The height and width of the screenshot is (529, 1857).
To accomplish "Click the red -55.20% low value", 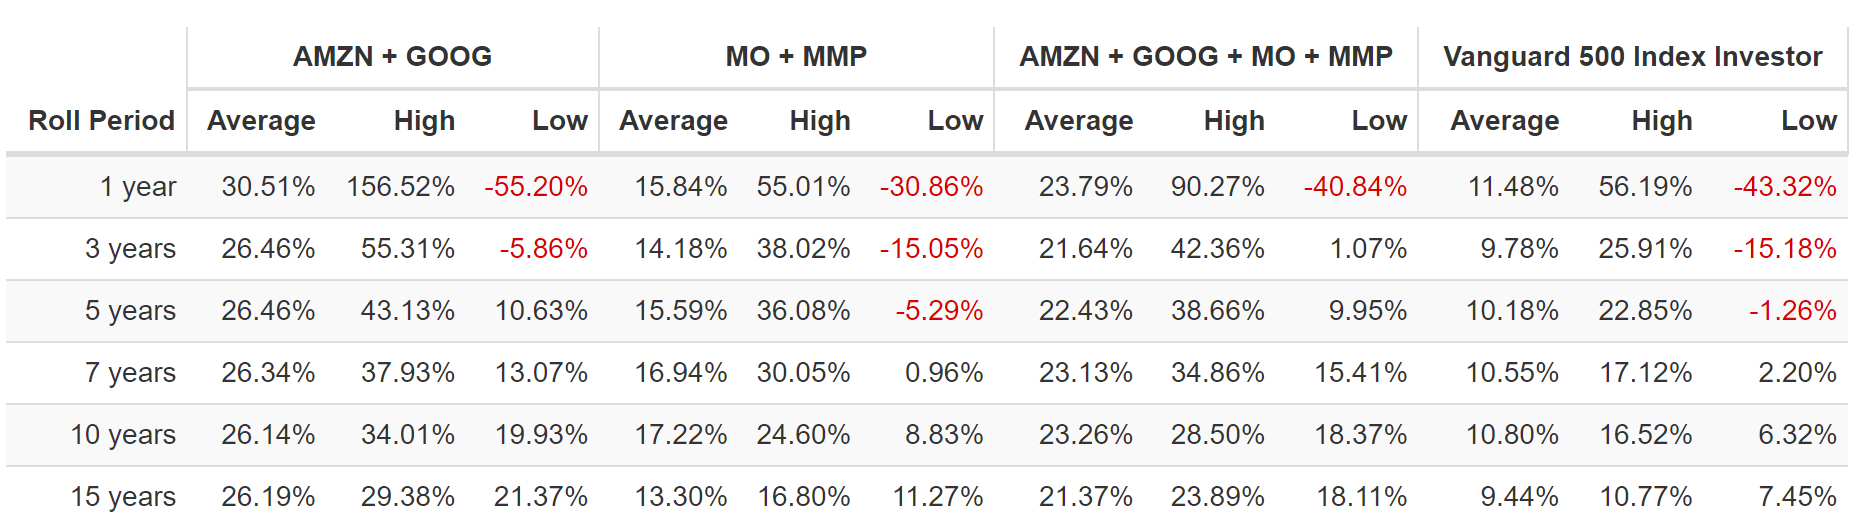I will [536, 187].
